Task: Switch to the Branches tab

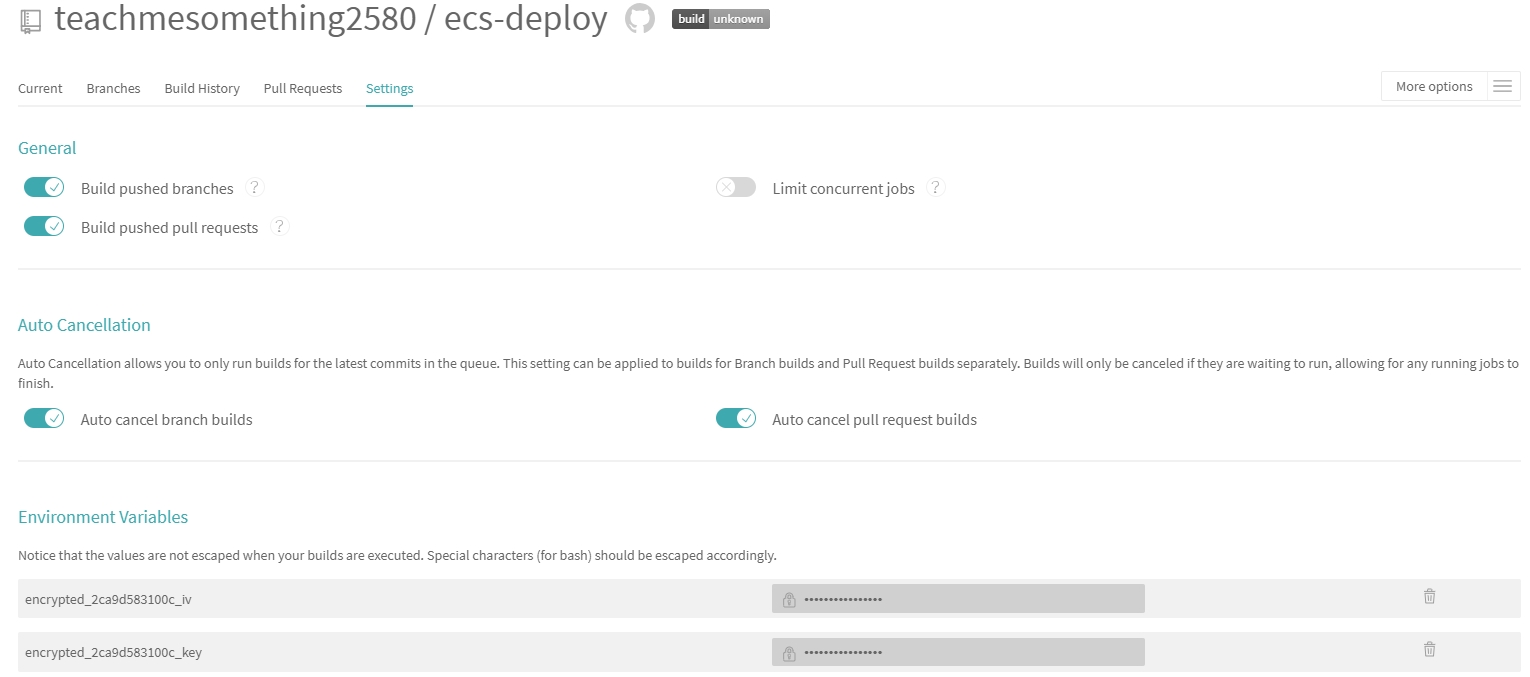Action: pyautogui.click(x=113, y=88)
